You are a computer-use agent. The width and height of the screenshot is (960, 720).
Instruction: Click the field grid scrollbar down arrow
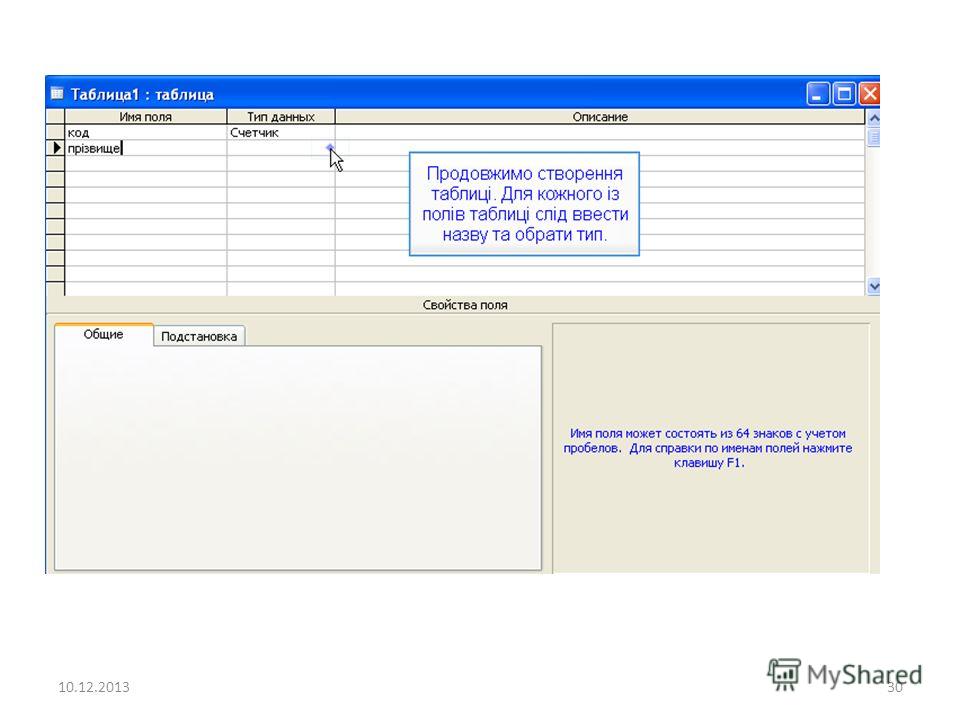(x=874, y=286)
